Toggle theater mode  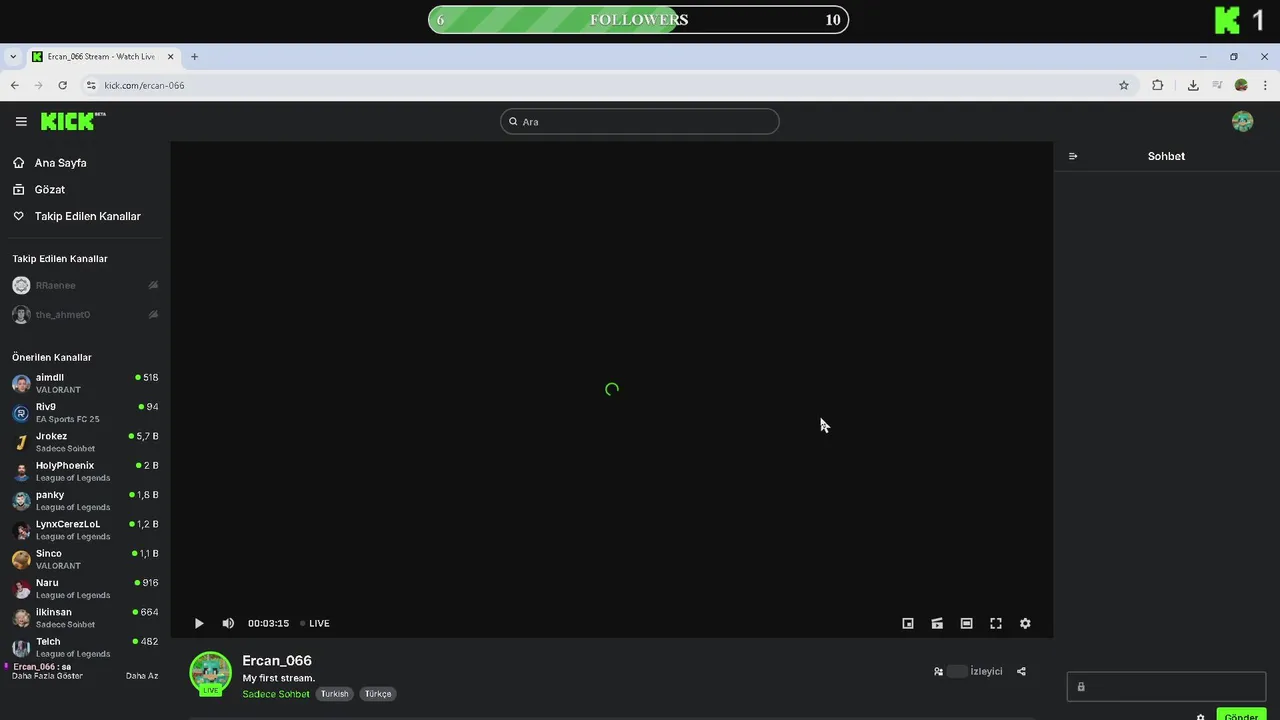pyautogui.click(x=966, y=623)
